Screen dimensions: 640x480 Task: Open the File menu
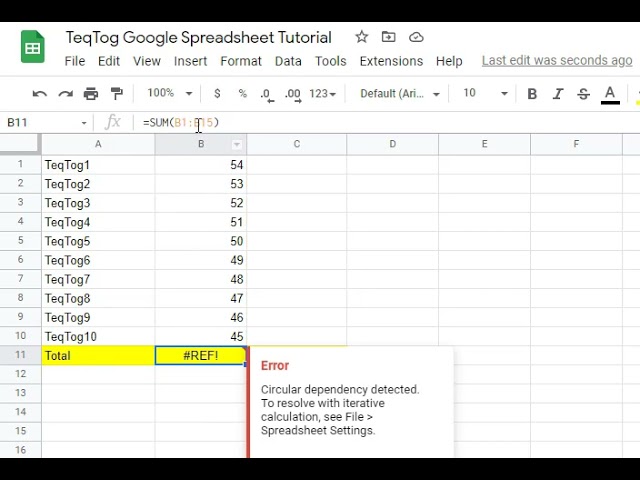[x=75, y=61]
